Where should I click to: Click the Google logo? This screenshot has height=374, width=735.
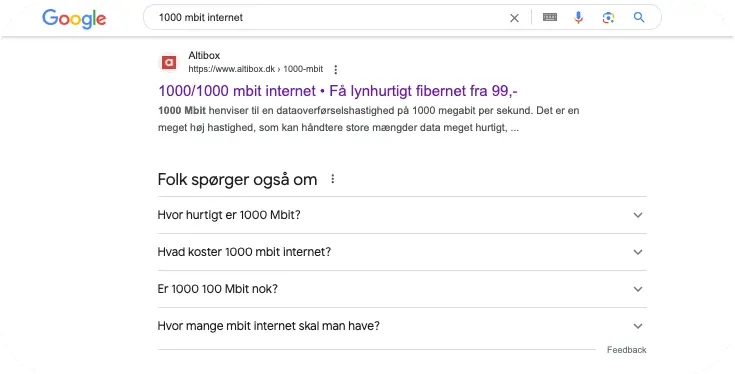coord(74,19)
